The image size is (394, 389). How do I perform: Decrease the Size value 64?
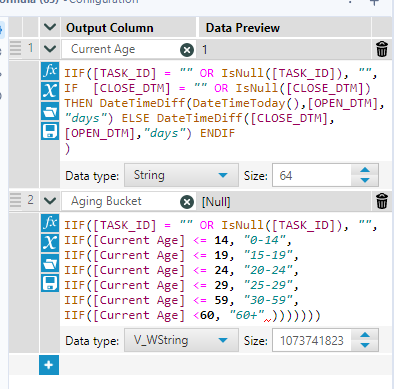[365, 180]
